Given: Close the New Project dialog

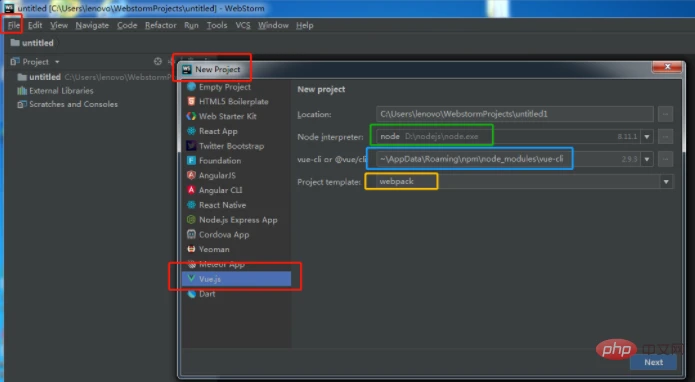Looking at the screenshot, I should click(x=667, y=67).
